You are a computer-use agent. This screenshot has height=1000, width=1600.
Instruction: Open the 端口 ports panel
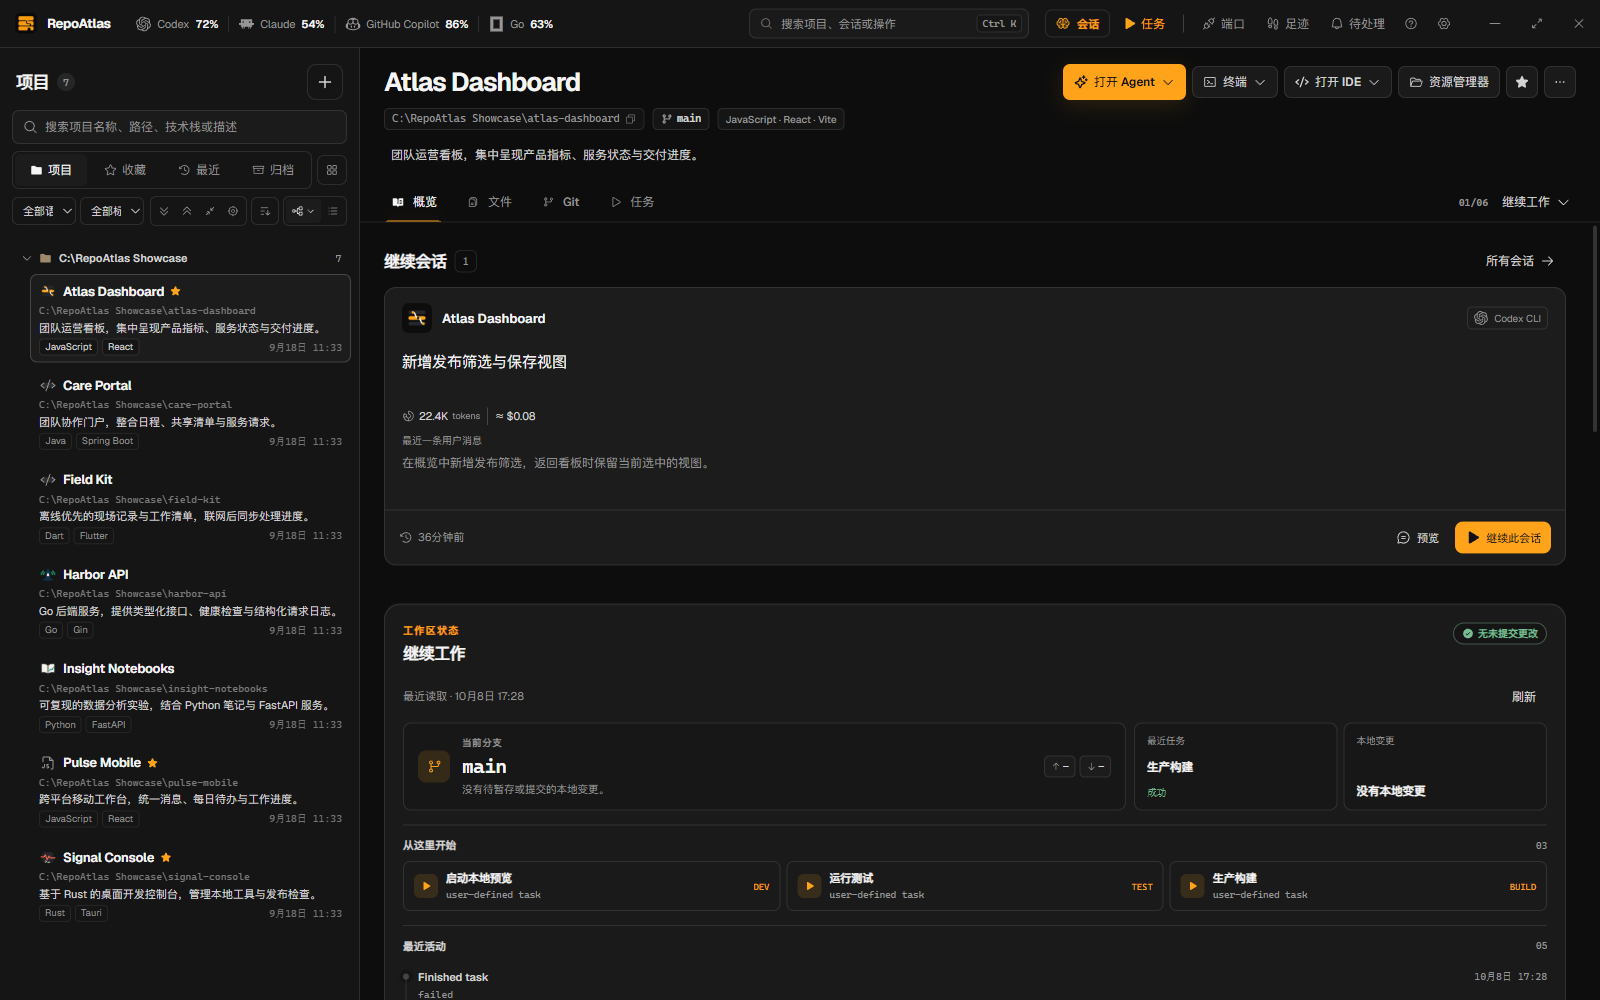point(1224,24)
